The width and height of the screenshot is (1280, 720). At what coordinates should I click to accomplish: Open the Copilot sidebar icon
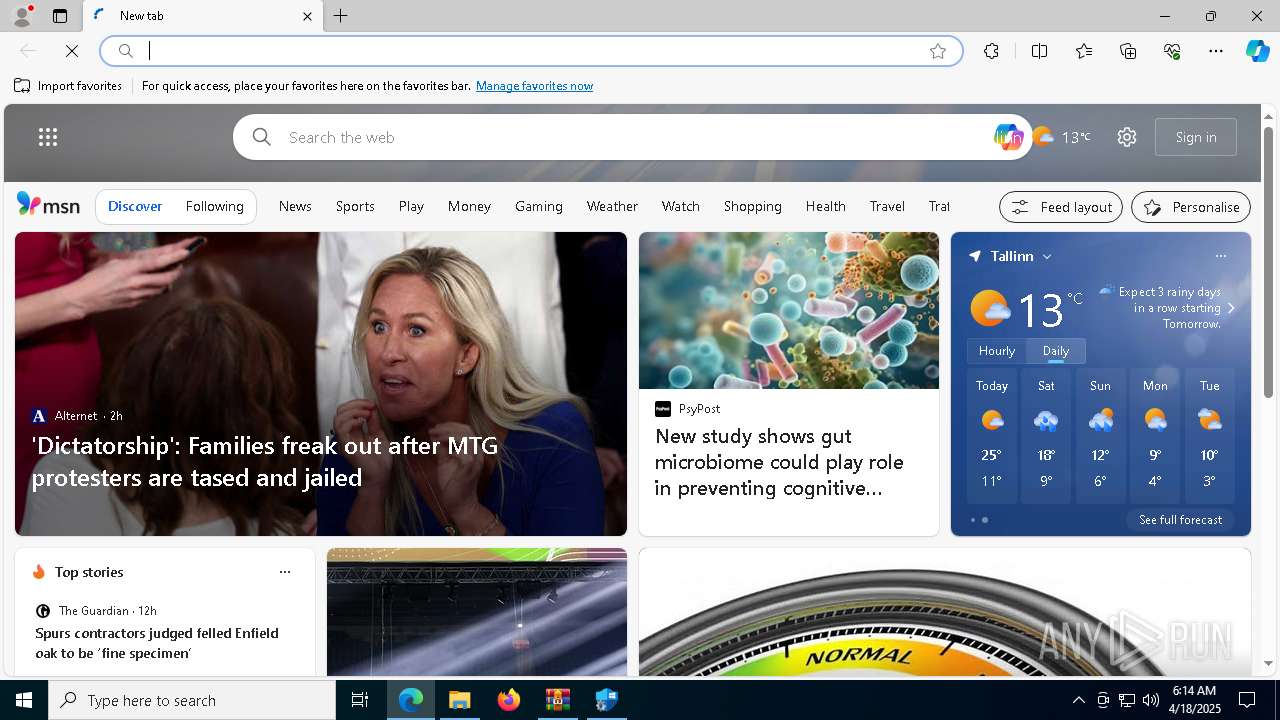[x=1257, y=51]
